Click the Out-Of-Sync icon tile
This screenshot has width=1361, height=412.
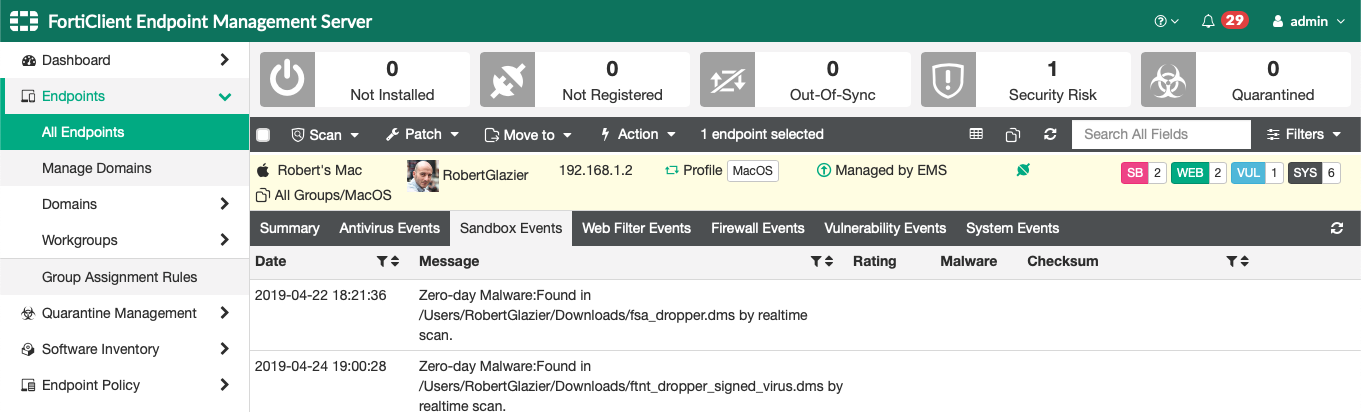728,80
